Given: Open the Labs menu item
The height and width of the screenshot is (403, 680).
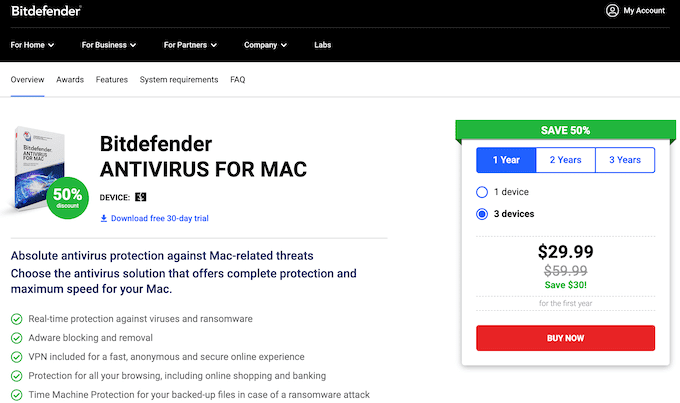Looking at the screenshot, I should pos(322,45).
